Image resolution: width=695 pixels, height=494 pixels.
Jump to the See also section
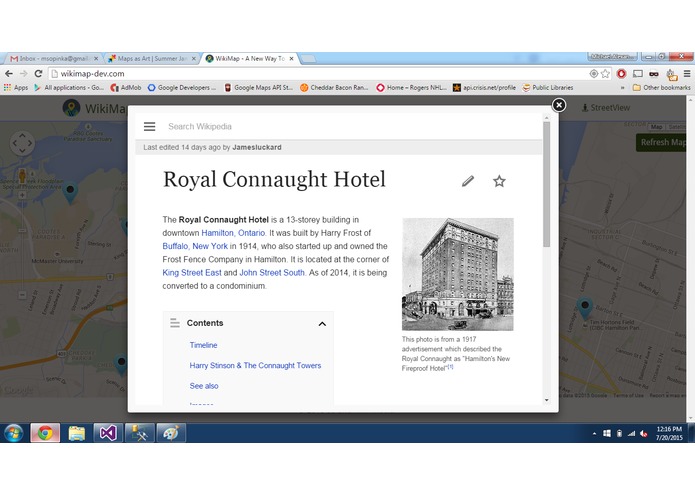pyautogui.click(x=204, y=386)
